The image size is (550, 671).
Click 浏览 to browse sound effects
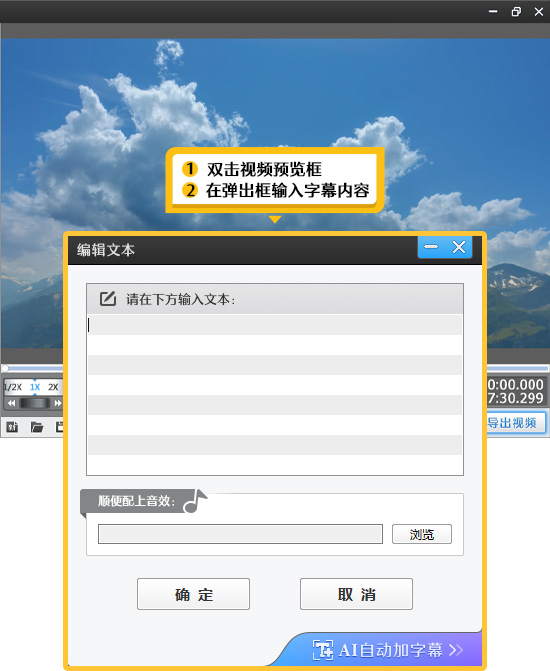point(422,534)
